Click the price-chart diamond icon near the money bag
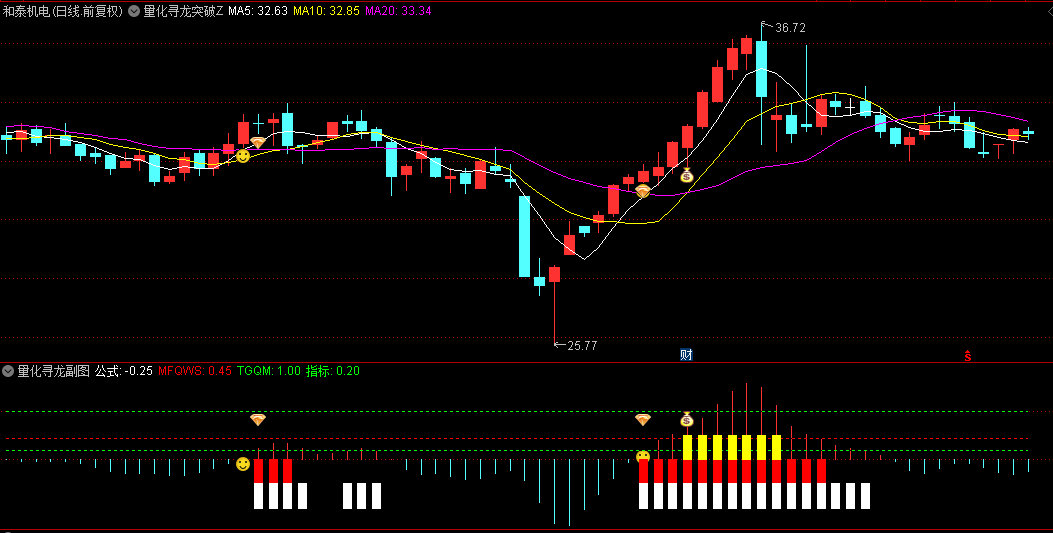The height and width of the screenshot is (533, 1053). point(643,191)
